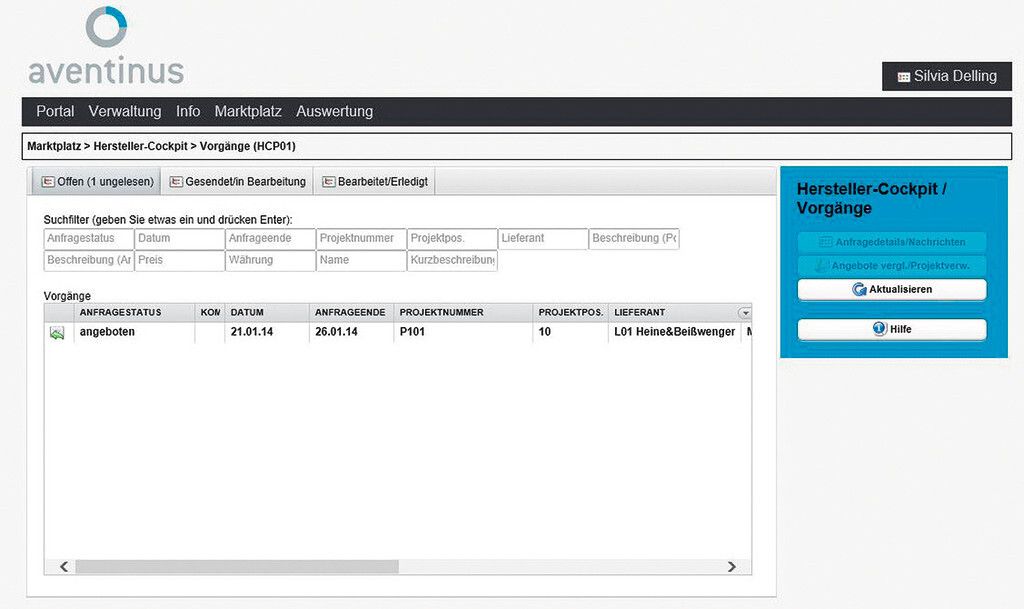The image size is (1024, 609).
Task: Select the Offen (1 ungelesen) tab
Action: pyautogui.click(x=97, y=182)
